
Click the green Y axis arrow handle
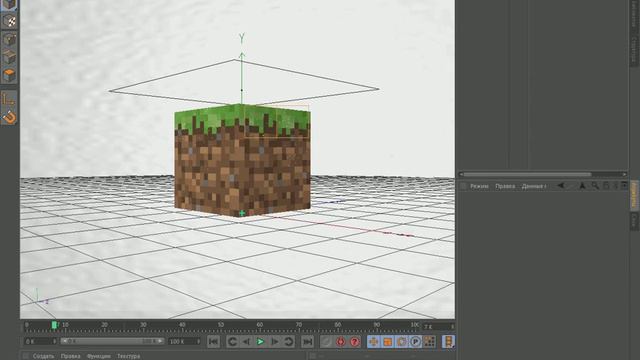click(x=242, y=56)
